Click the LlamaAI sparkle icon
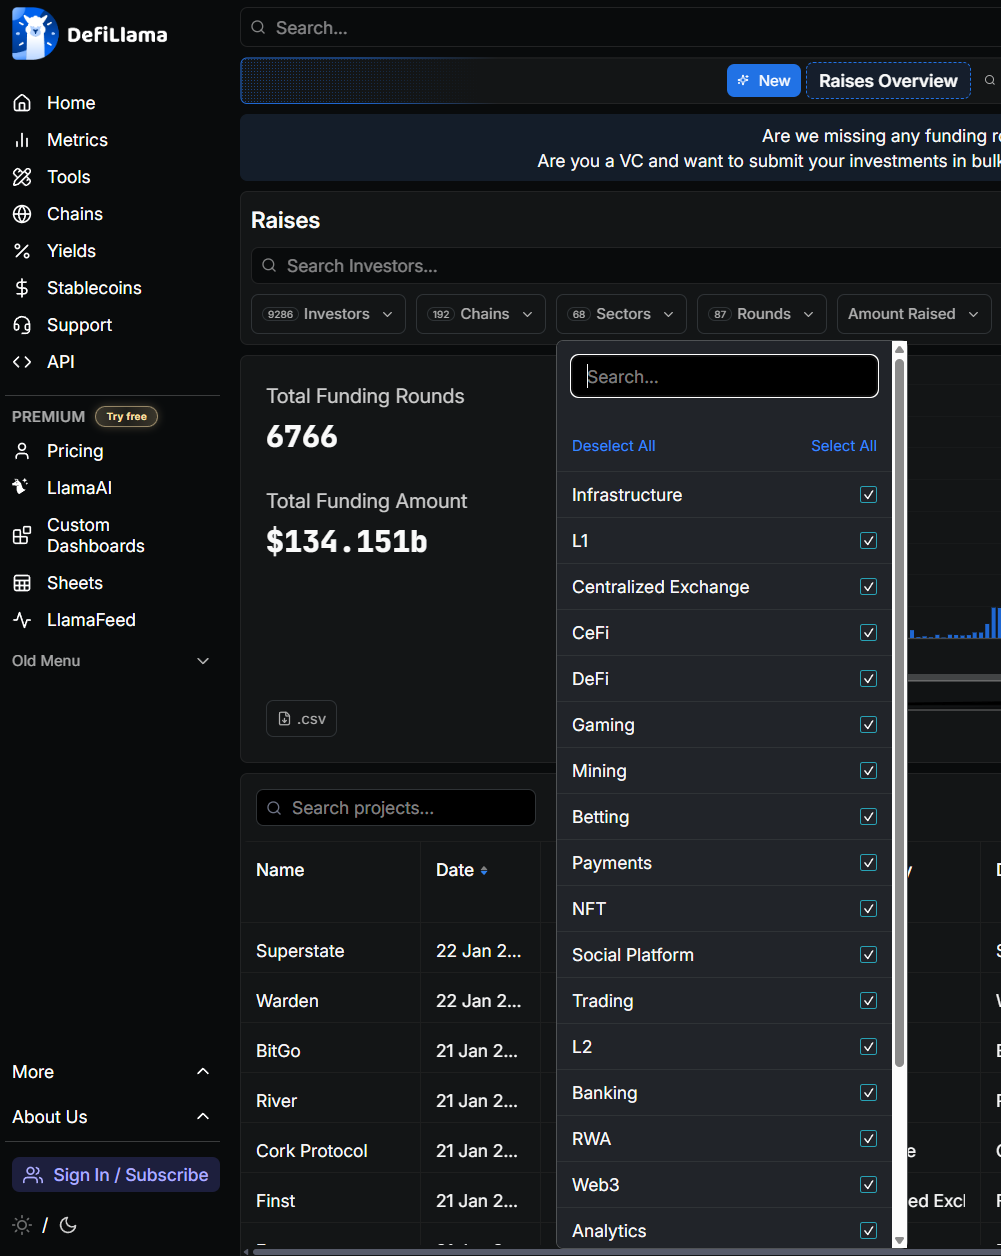The width and height of the screenshot is (1001, 1256). 22,488
